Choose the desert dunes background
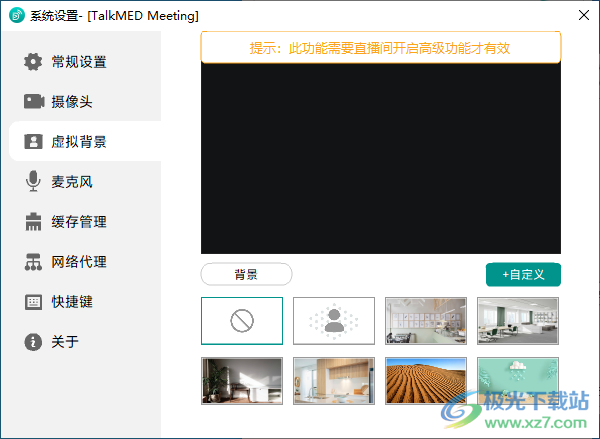The width and height of the screenshot is (600, 439). pos(426,381)
